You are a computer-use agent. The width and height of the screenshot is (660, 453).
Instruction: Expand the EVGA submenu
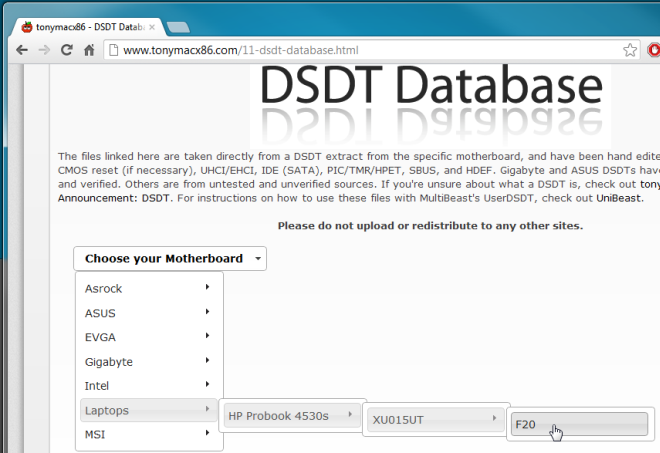[148, 337]
